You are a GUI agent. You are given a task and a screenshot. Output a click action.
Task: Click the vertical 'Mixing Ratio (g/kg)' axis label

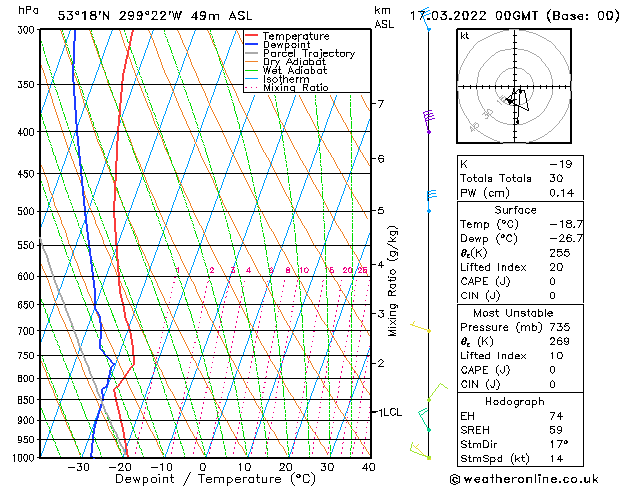click(x=392, y=281)
